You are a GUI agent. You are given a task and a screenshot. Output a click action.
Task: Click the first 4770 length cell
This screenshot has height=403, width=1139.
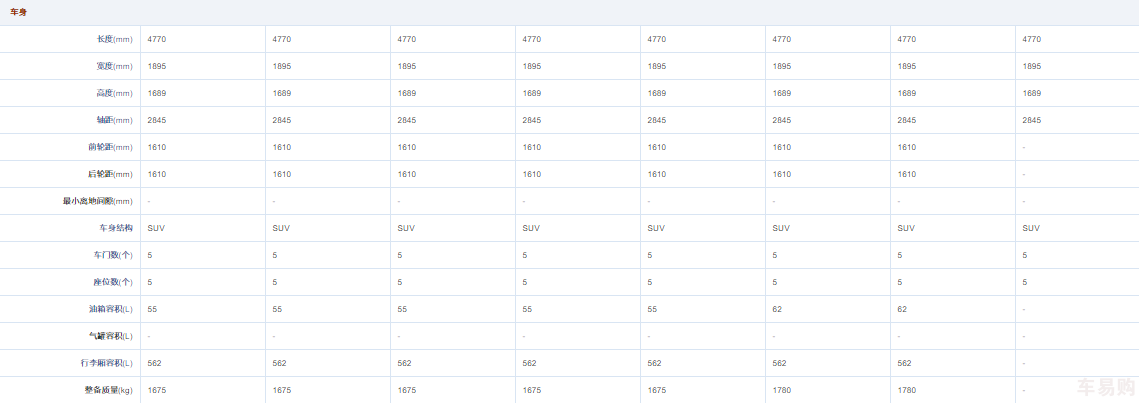click(x=156, y=39)
